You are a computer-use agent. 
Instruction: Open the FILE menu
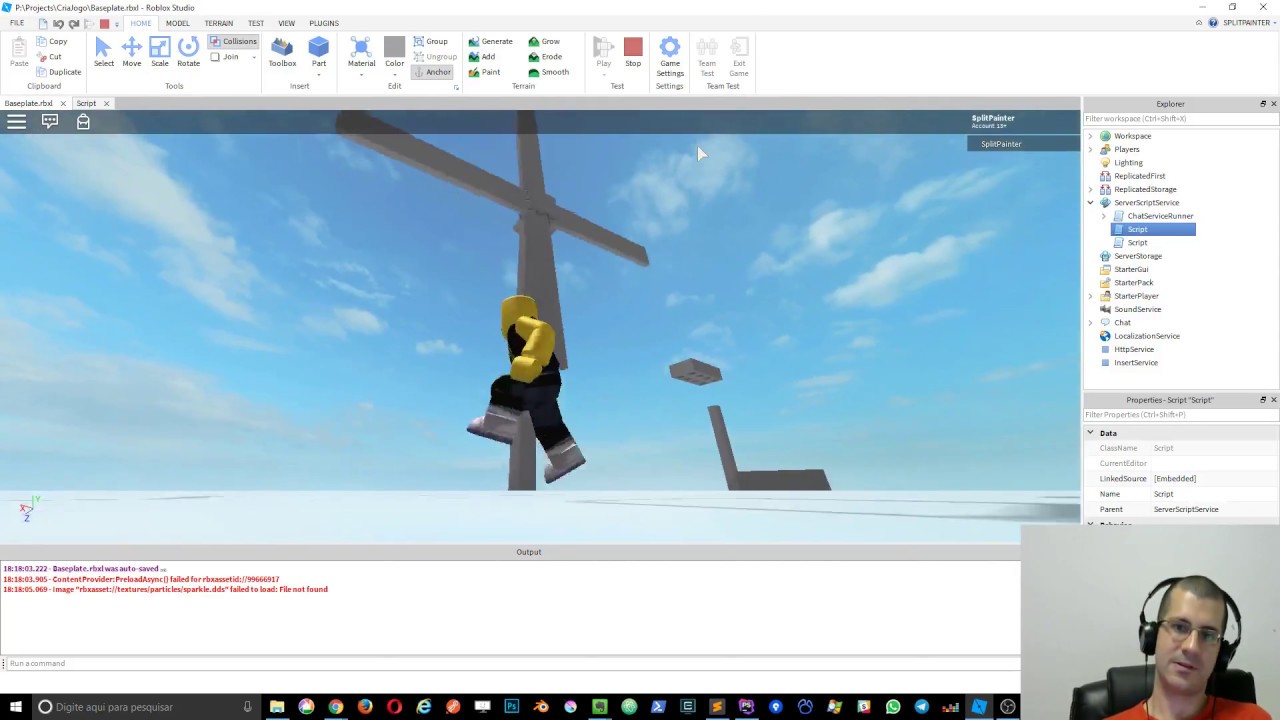click(17, 23)
